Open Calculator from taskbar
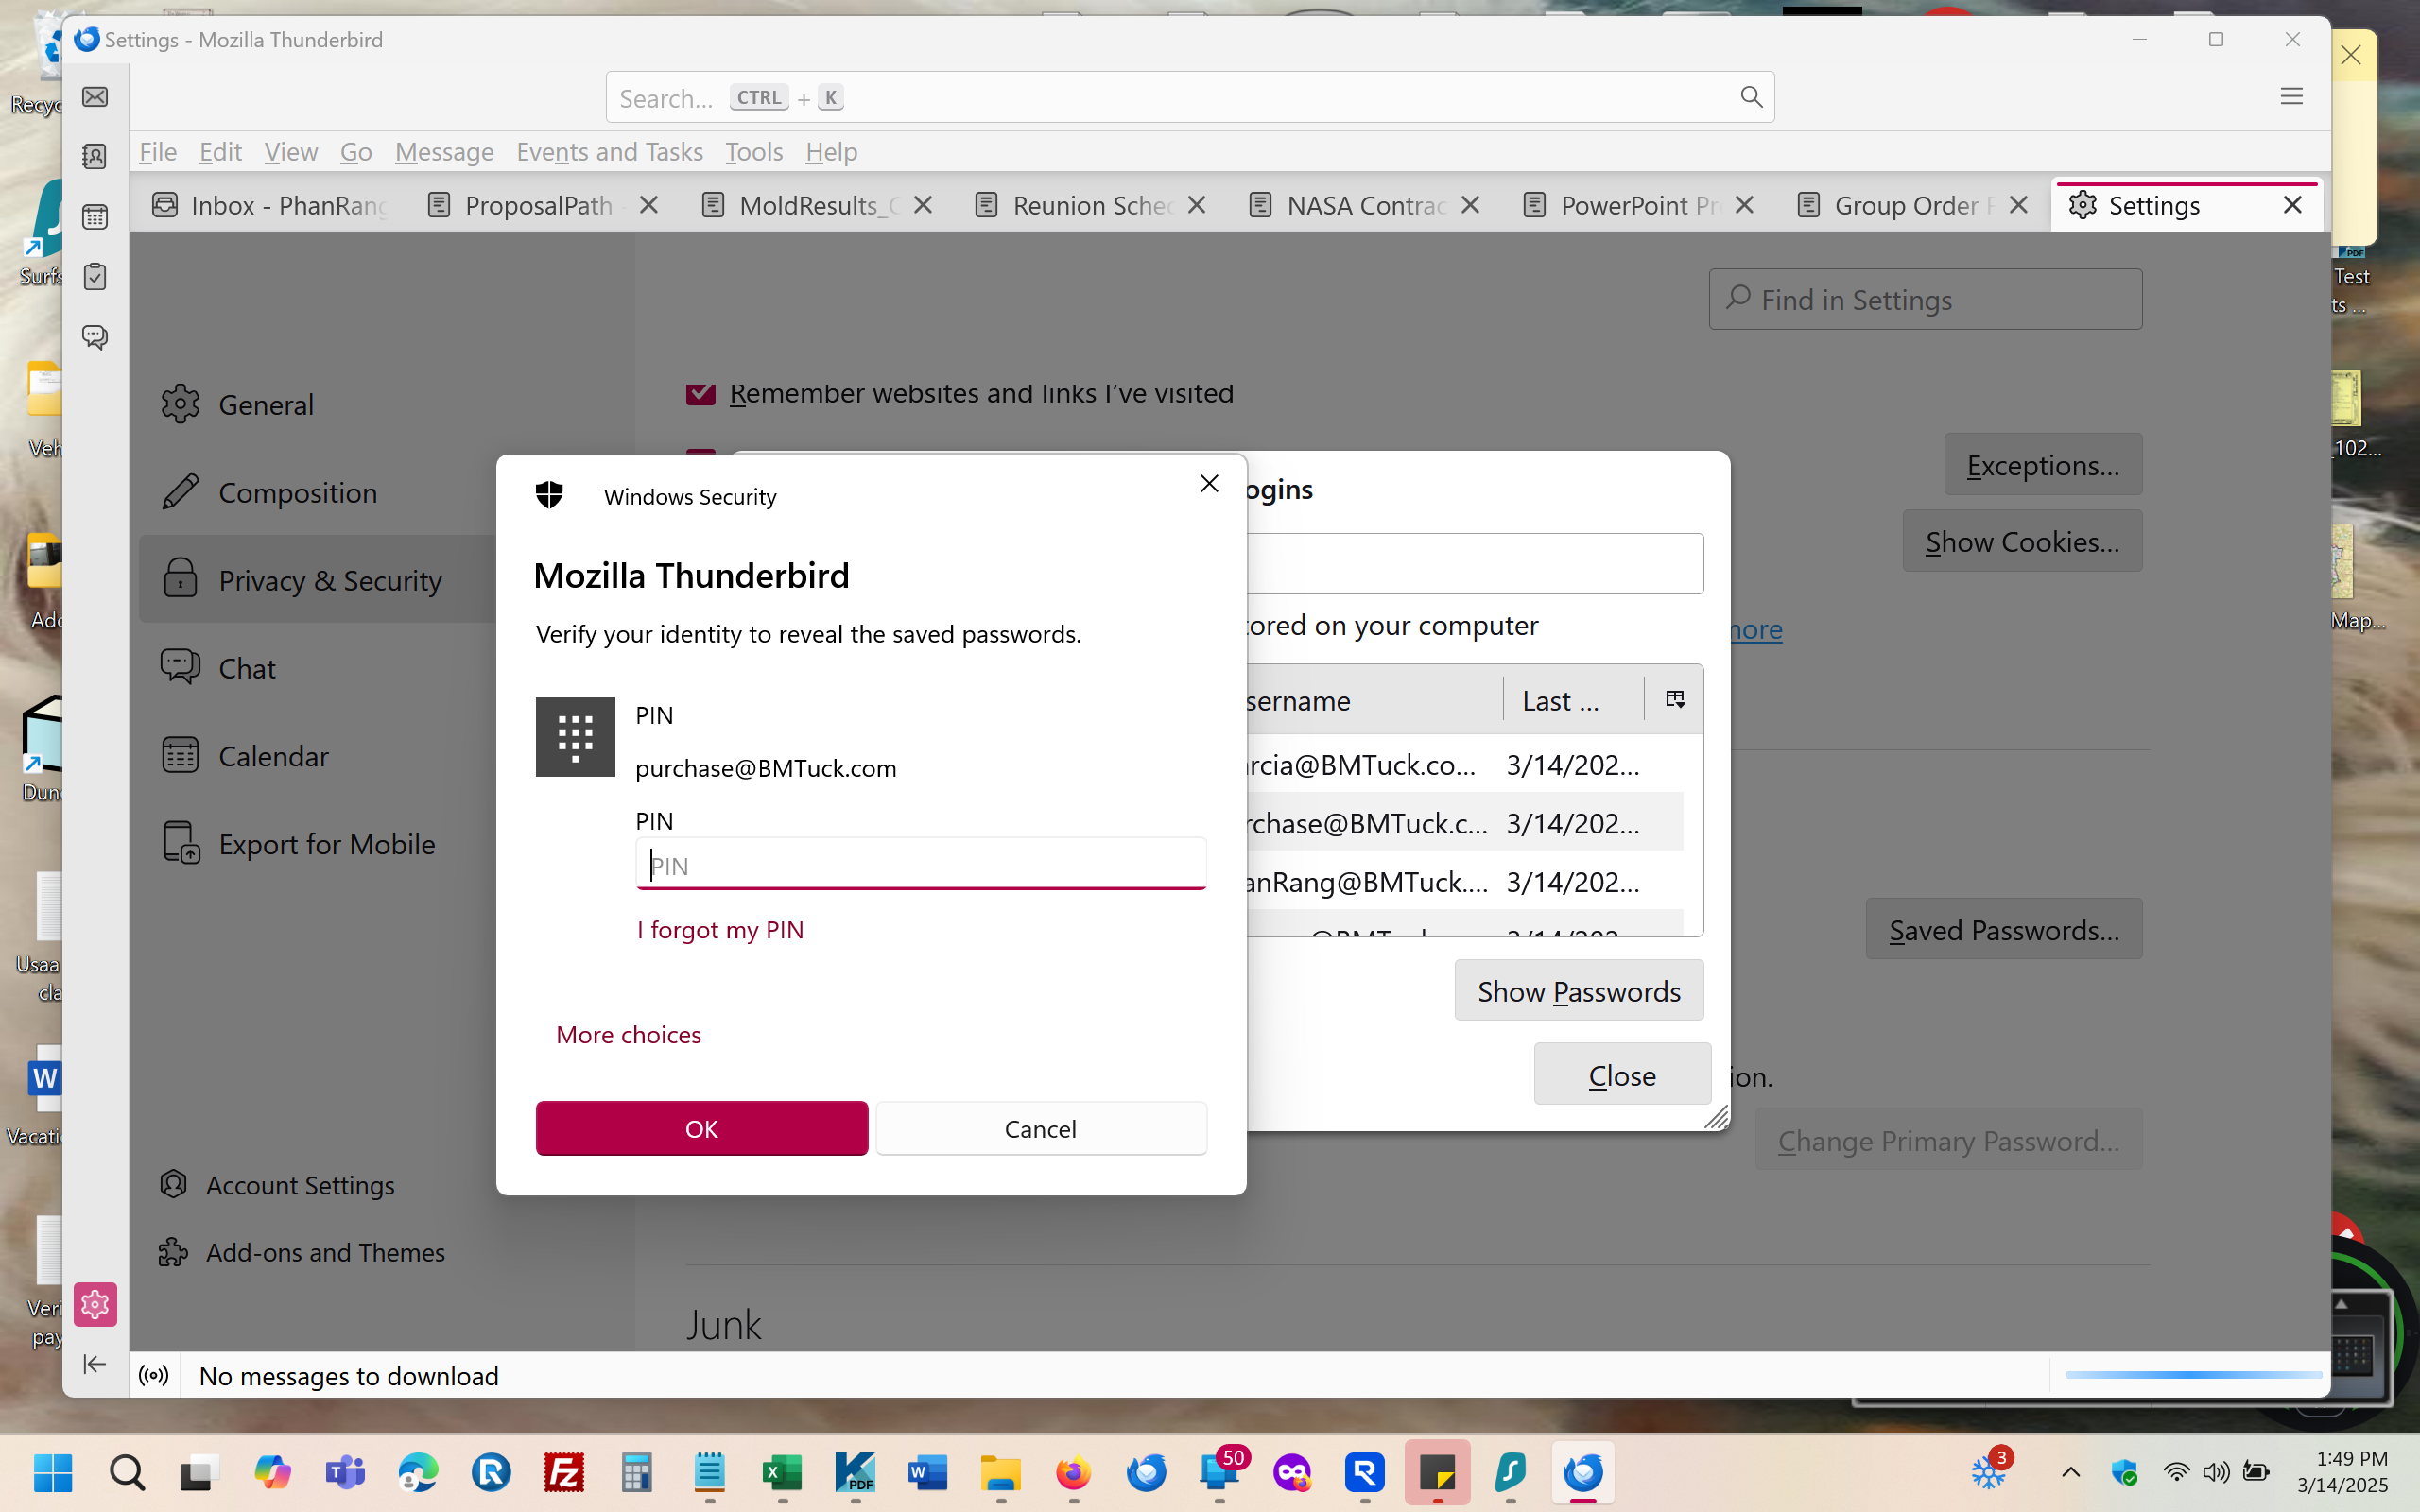2420x1512 pixels. point(636,1472)
